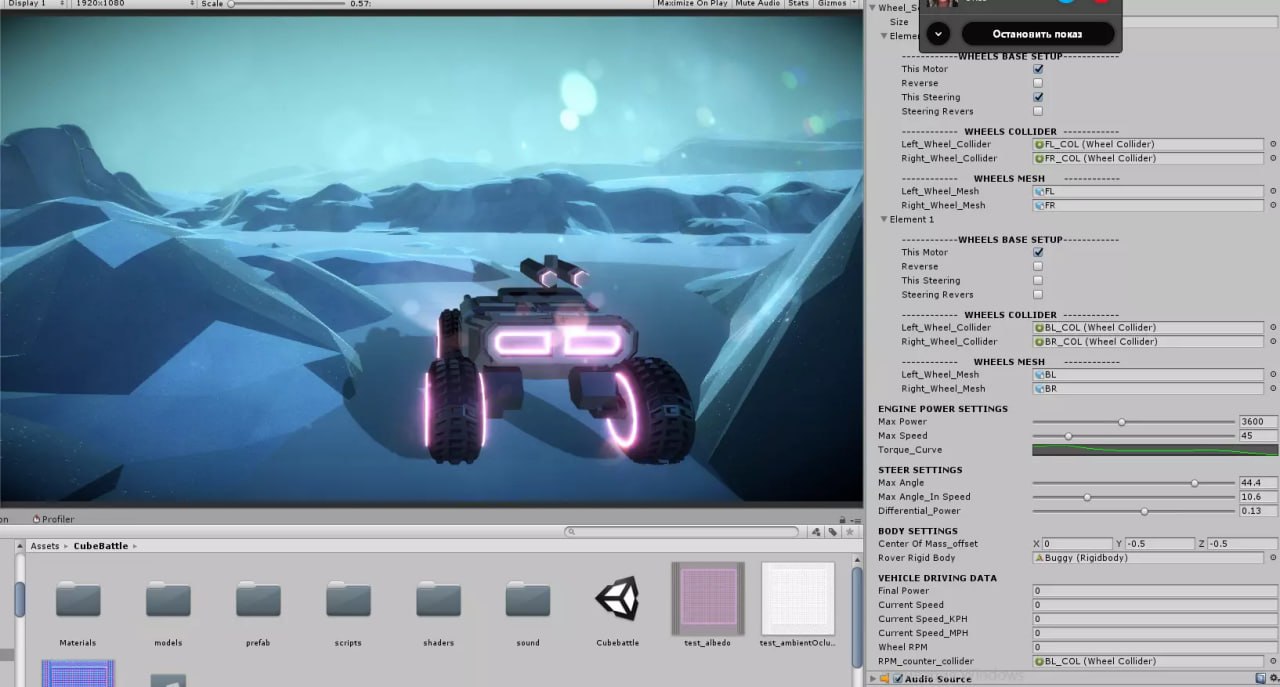1280x687 pixels.
Task: Click the object picker for Rover Rigid Body
Action: [1273, 558]
